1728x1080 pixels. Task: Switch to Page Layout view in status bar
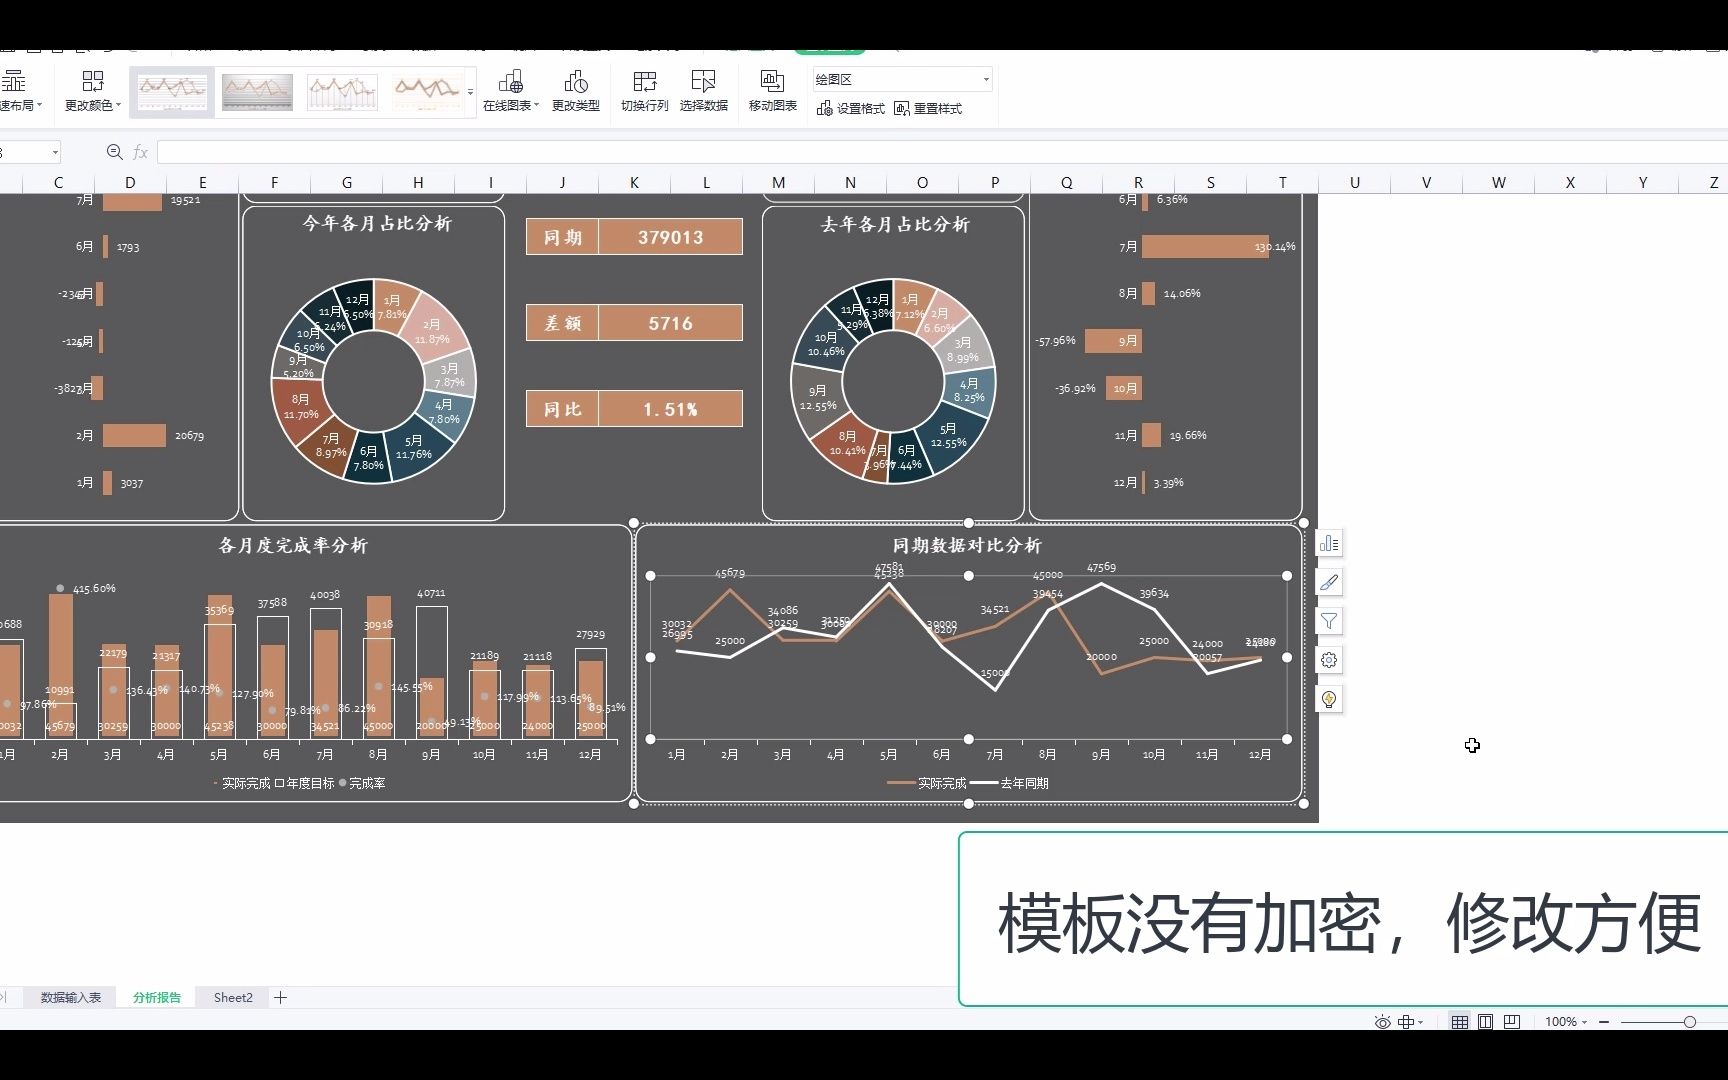coord(1486,1021)
